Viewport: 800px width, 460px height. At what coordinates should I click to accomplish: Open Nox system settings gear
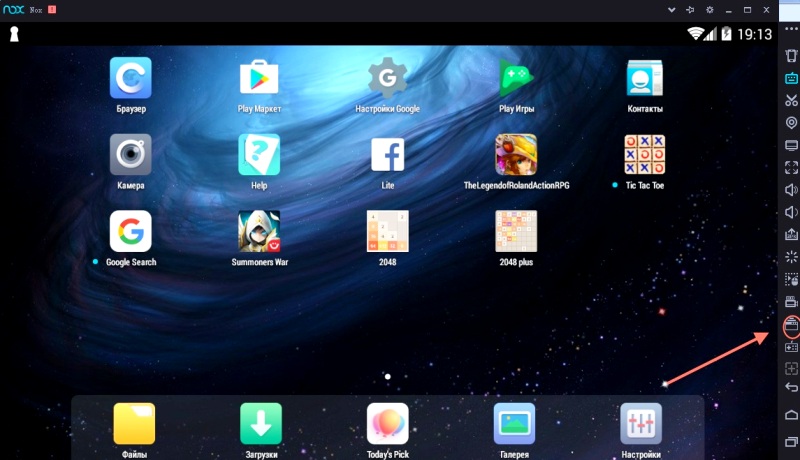pyautogui.click(x=709, y=10)
